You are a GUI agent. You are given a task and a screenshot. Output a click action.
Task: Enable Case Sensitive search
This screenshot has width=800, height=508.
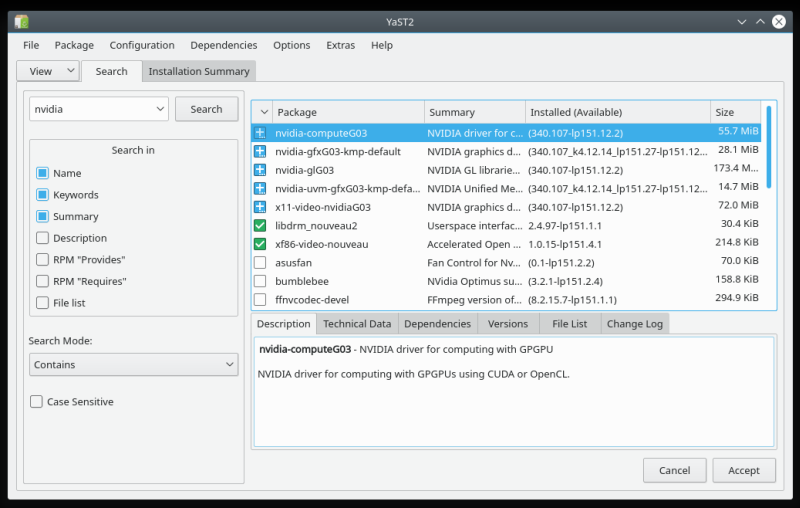[37, 402]
